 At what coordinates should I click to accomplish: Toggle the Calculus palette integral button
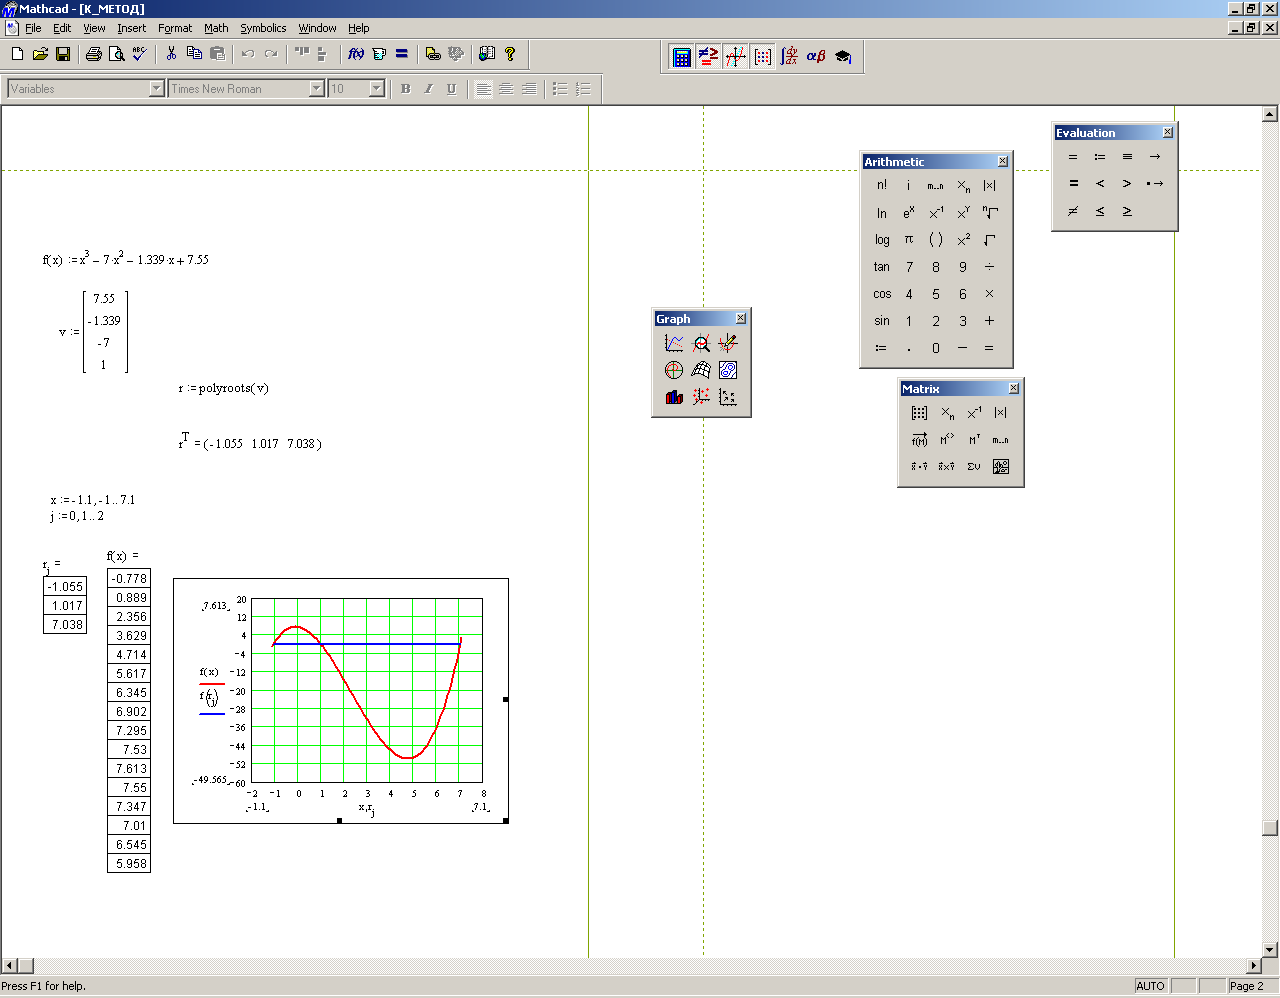pyautogui.click(x=789, y=57)
